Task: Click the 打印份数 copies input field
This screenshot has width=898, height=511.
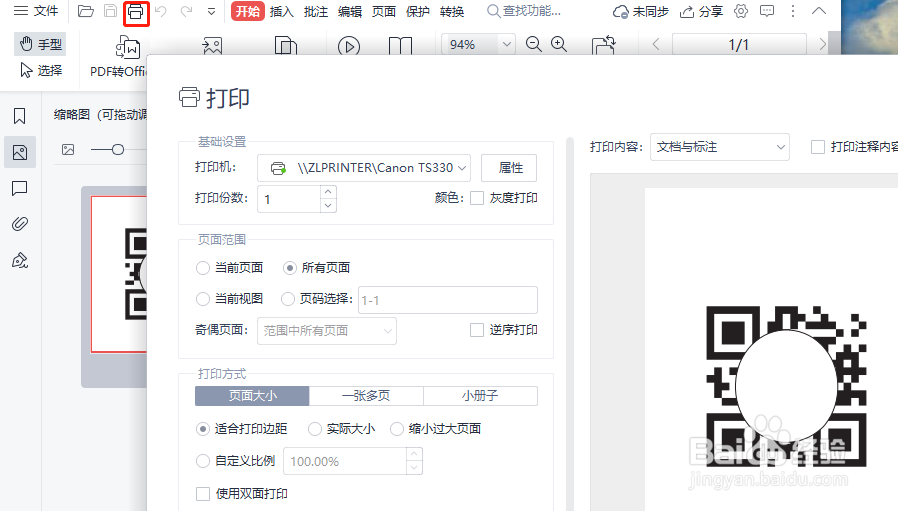Action: 289,199
